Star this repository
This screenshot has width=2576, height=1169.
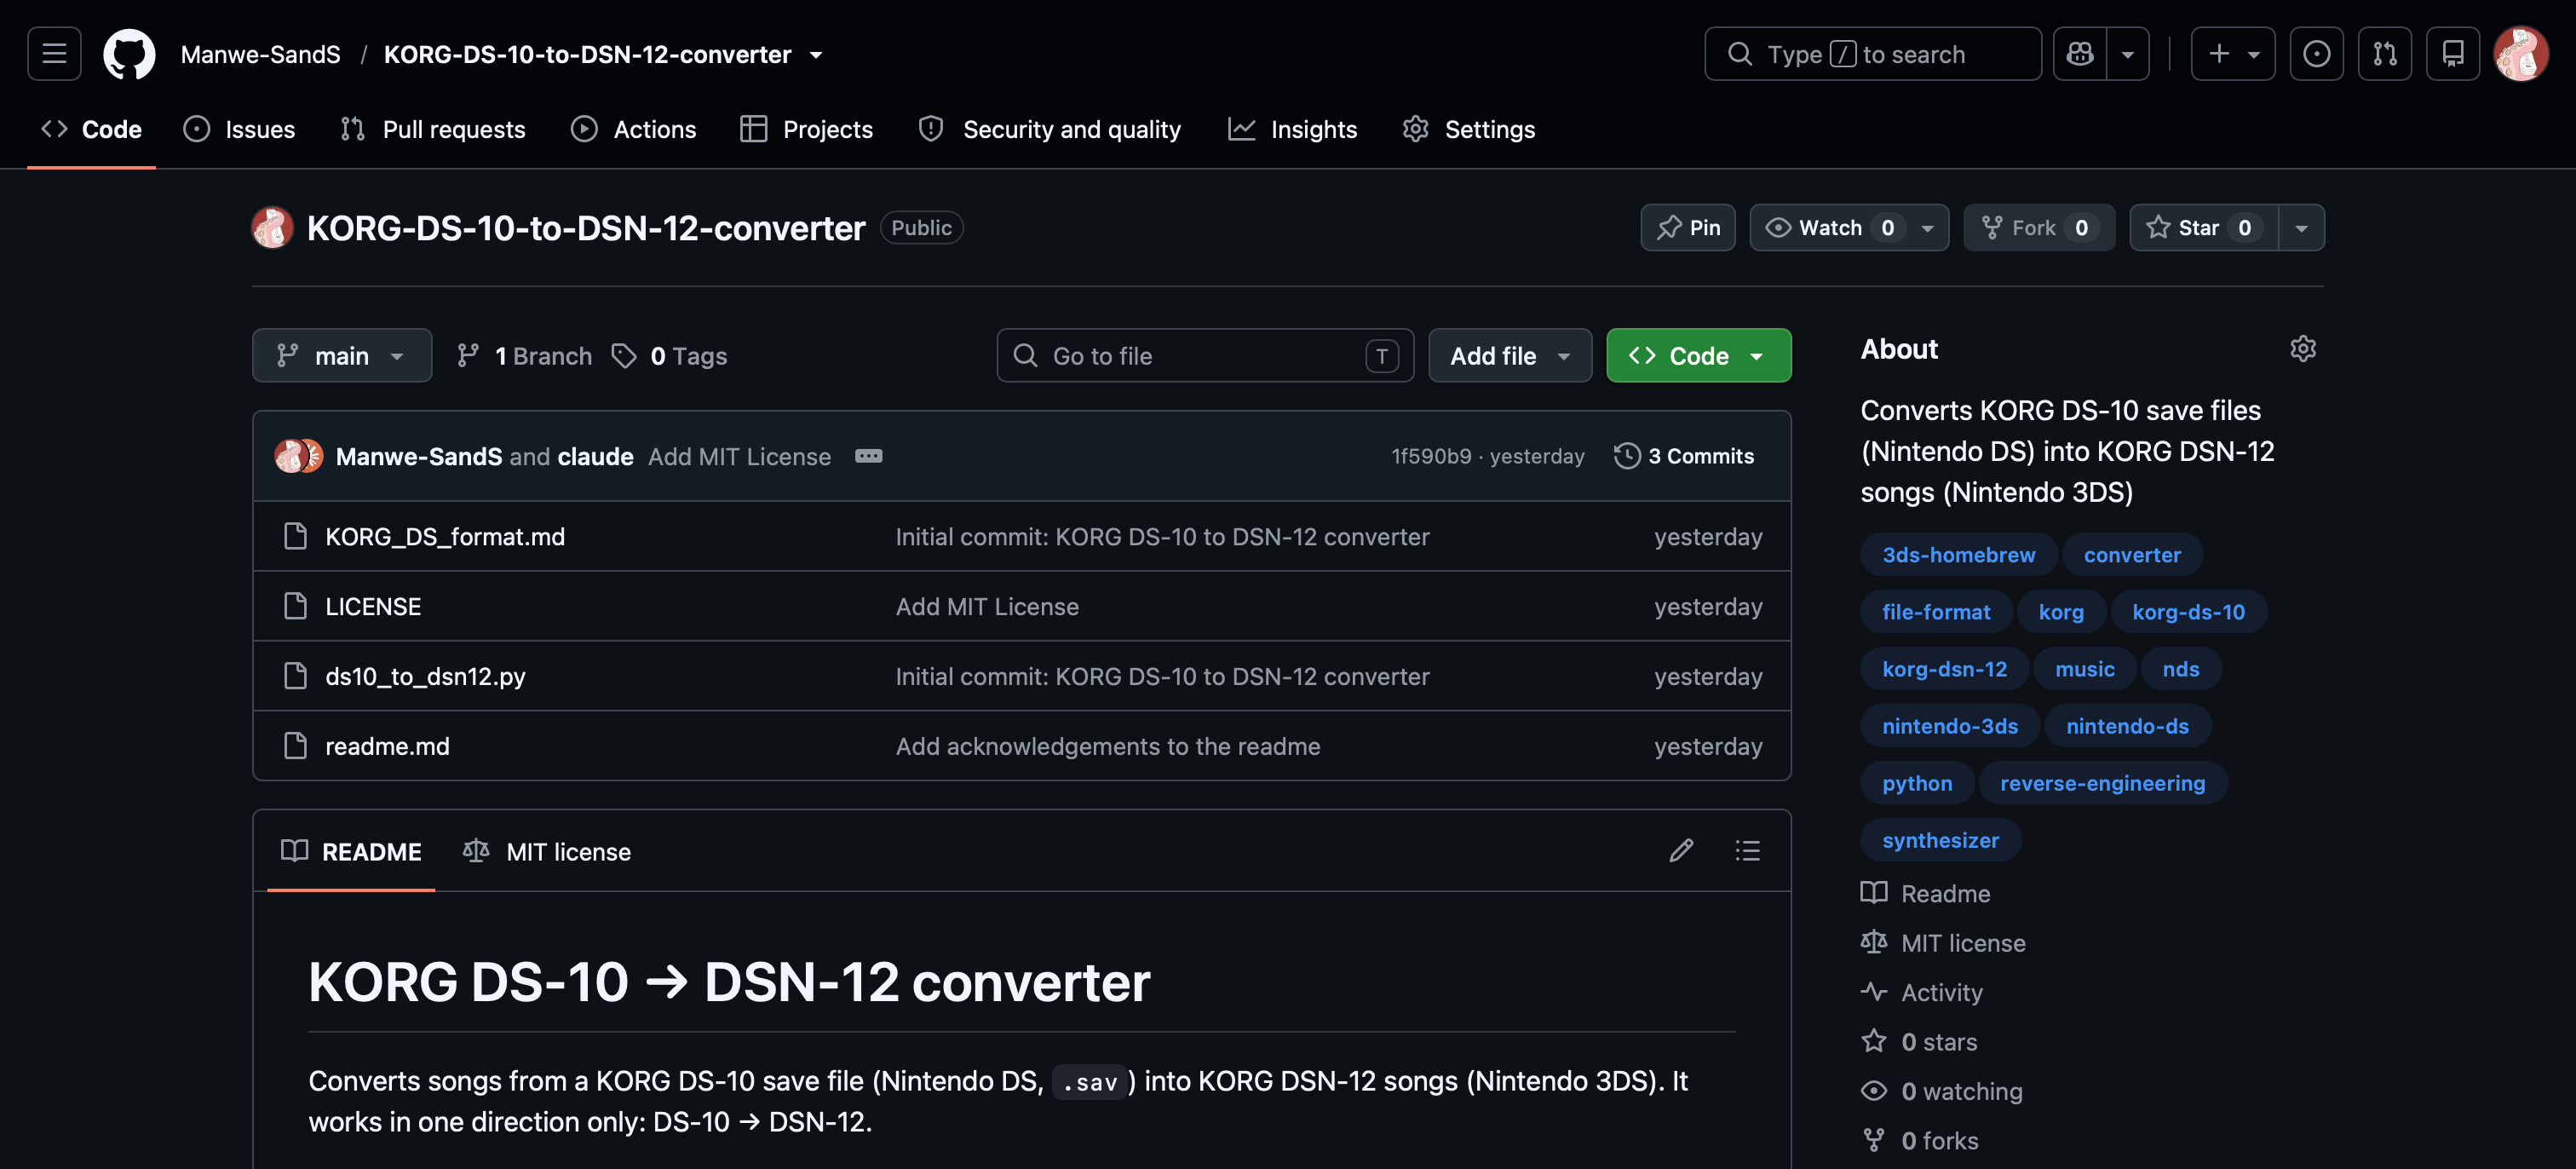[2204, 228]
